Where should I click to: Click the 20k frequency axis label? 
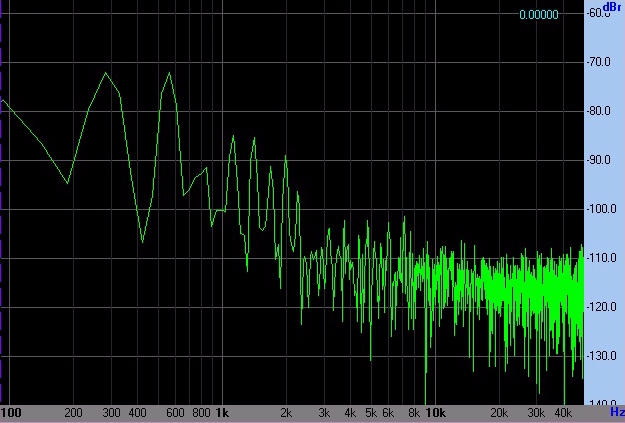click(x=499, y=413)
